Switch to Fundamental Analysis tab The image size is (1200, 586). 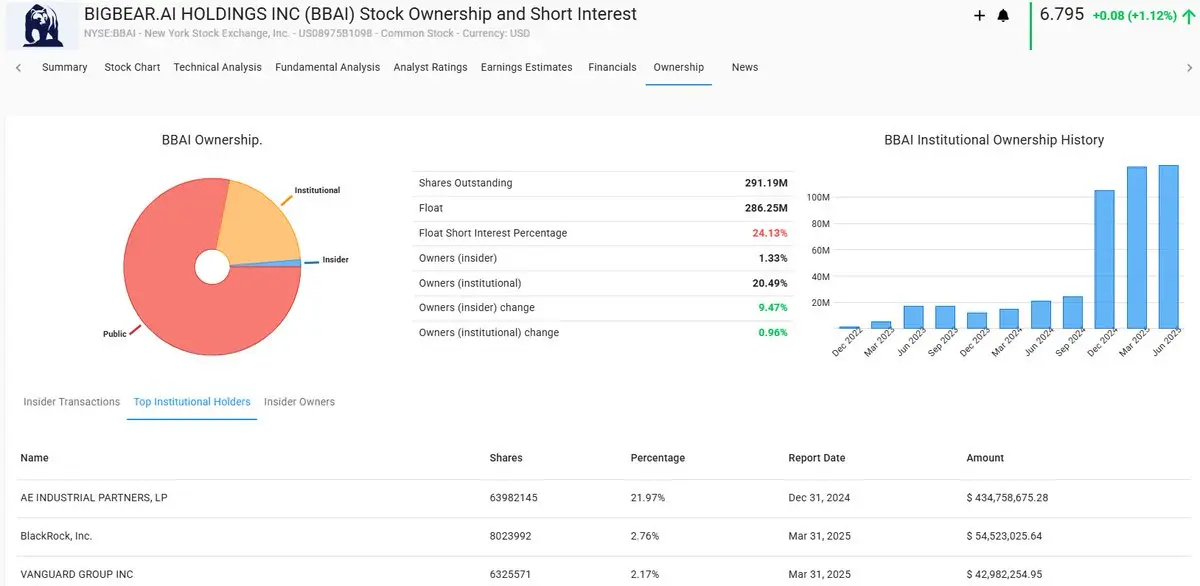tap(327, 67)
